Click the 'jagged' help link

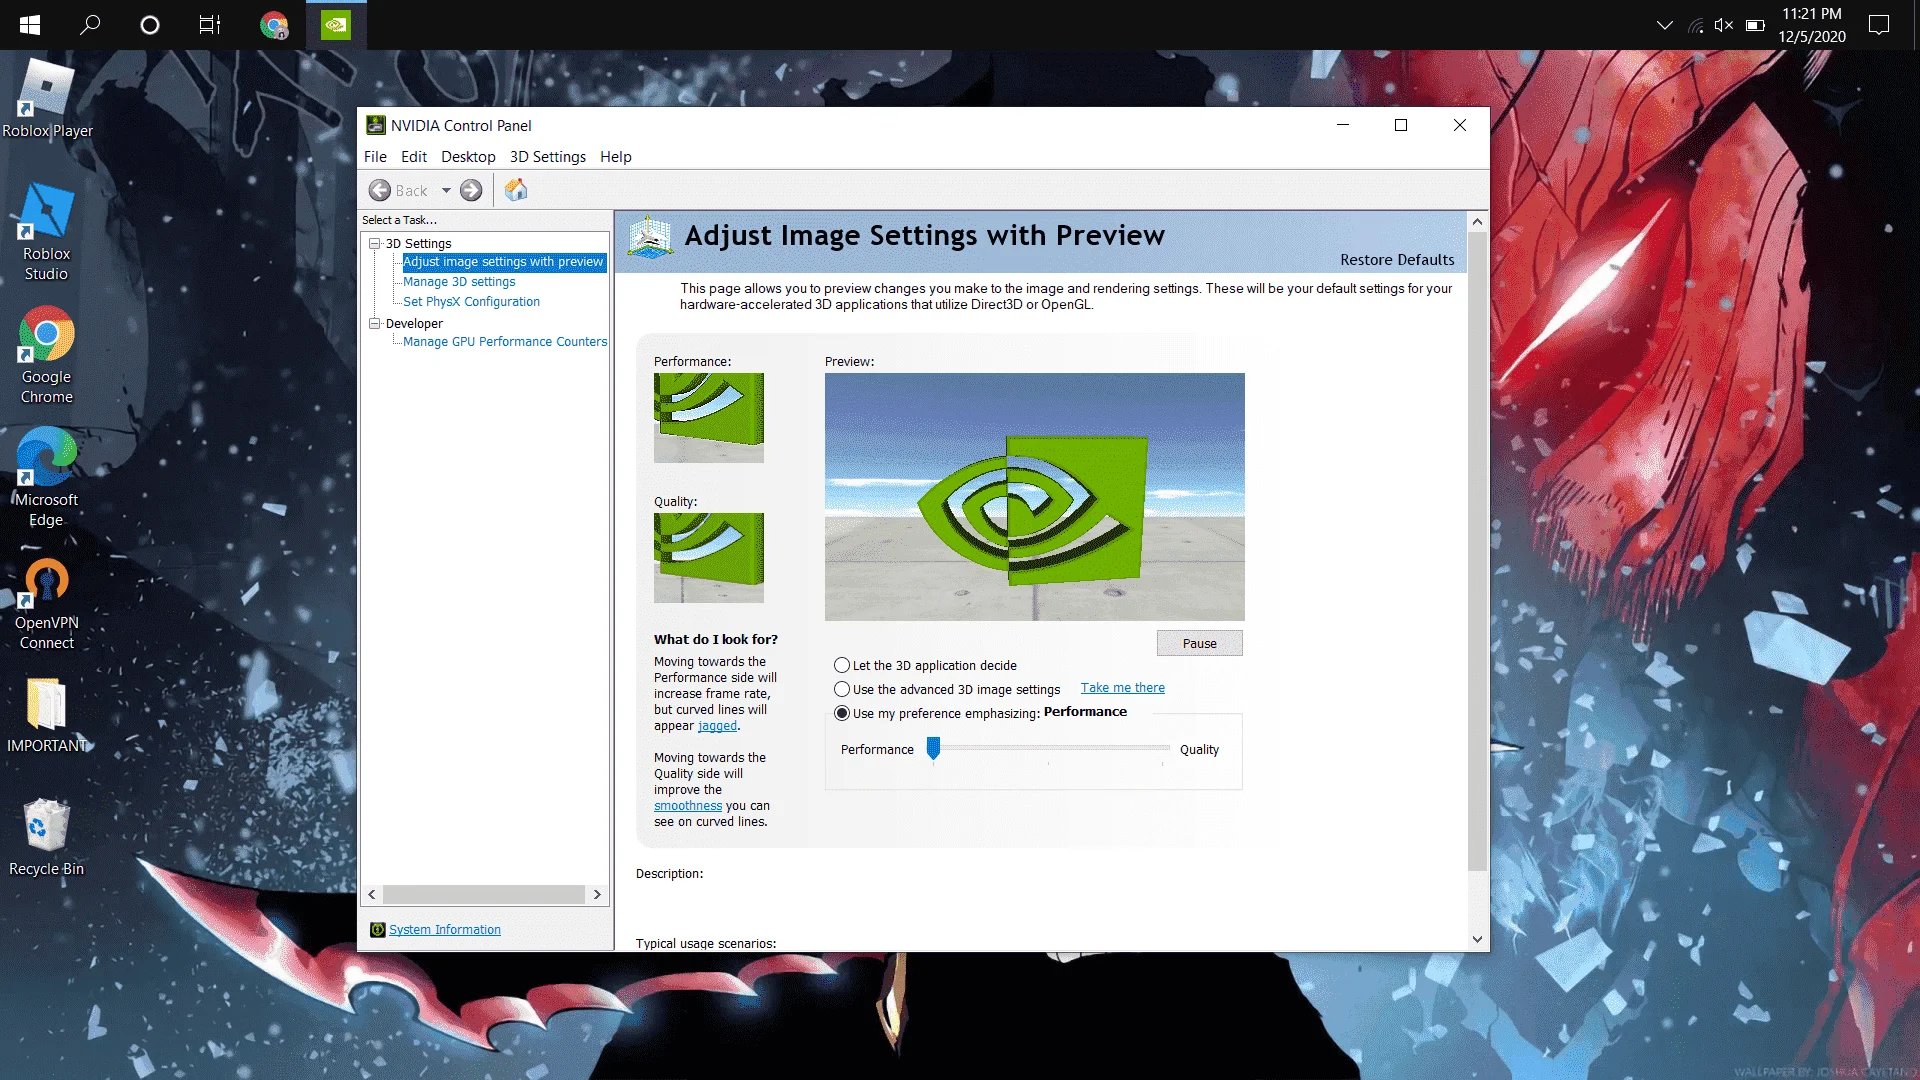point(717,726)
